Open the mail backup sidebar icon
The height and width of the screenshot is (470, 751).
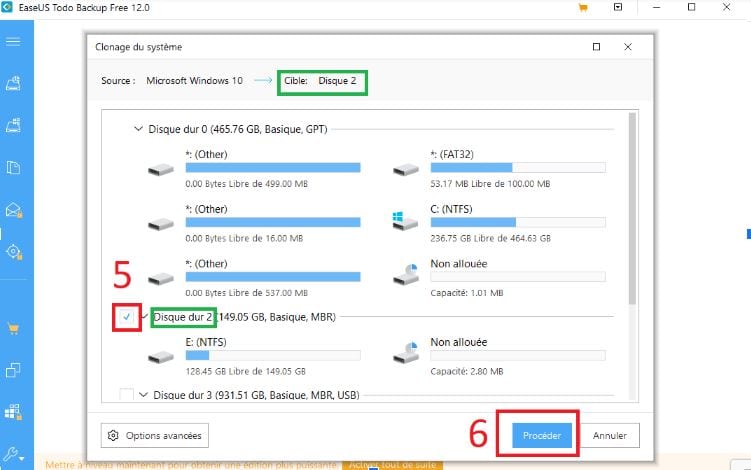click(x=13, y=210)
